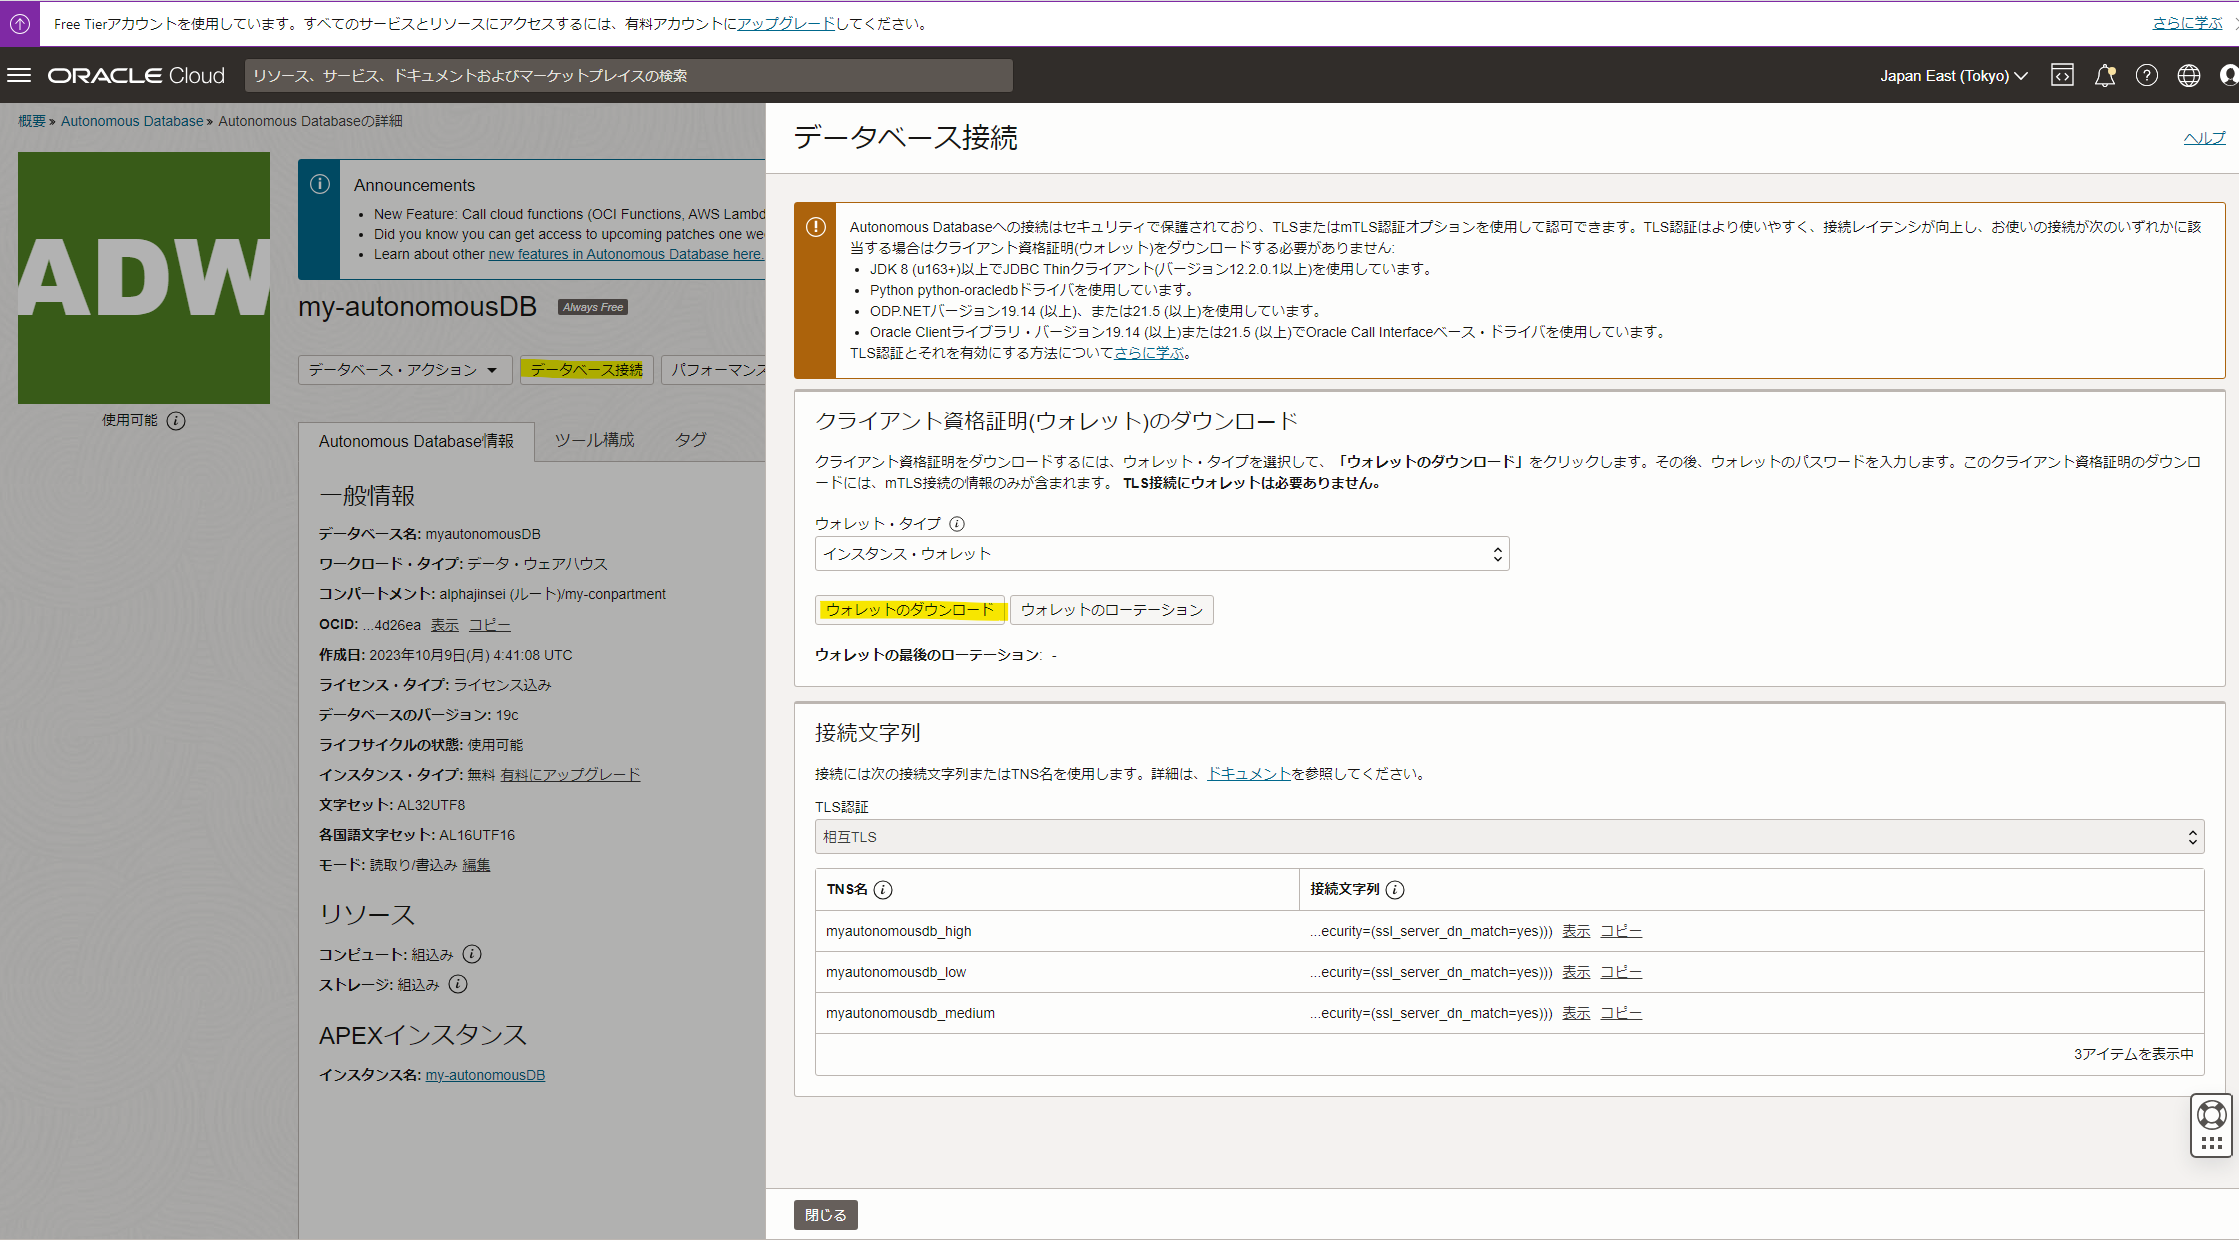
Task: Open Cloud Shell developer tools icon
Action: (2062, 75)
